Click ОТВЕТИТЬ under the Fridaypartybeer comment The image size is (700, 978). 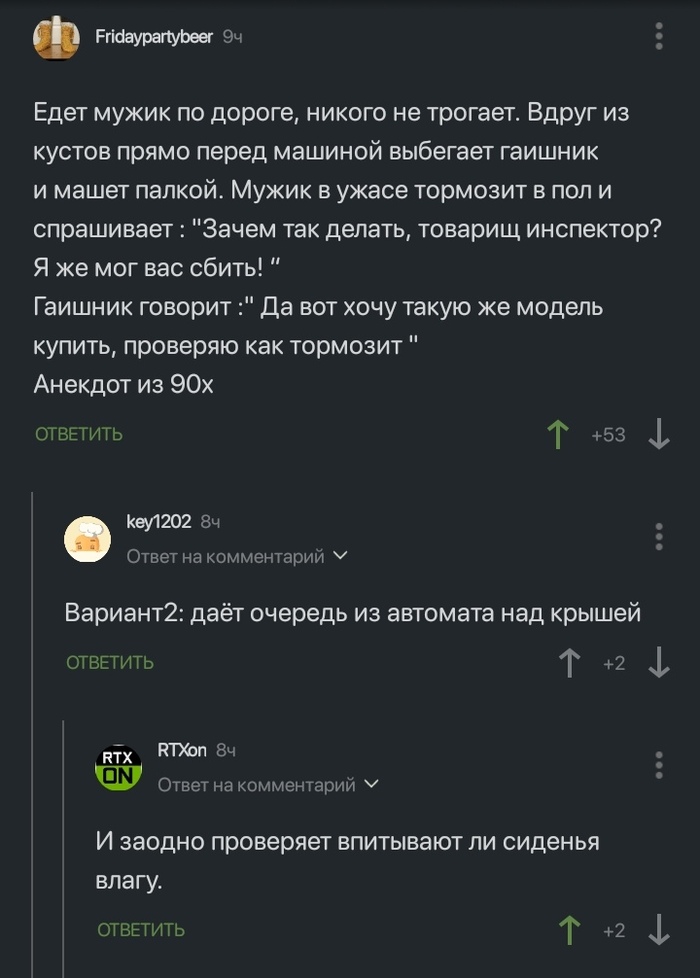79,434
